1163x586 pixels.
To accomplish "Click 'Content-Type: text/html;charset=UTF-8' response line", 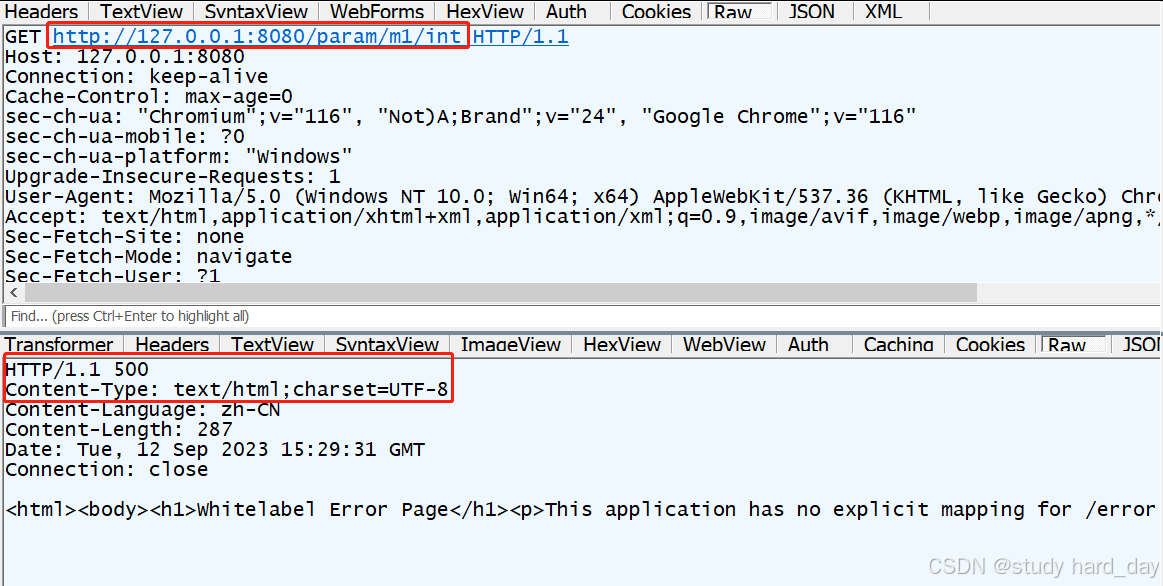I will pyautogui.click(x=227, y=389).
